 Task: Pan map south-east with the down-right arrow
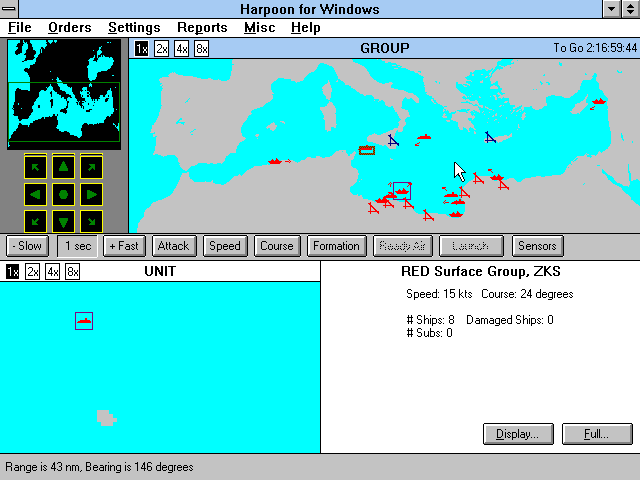(91, 222)
